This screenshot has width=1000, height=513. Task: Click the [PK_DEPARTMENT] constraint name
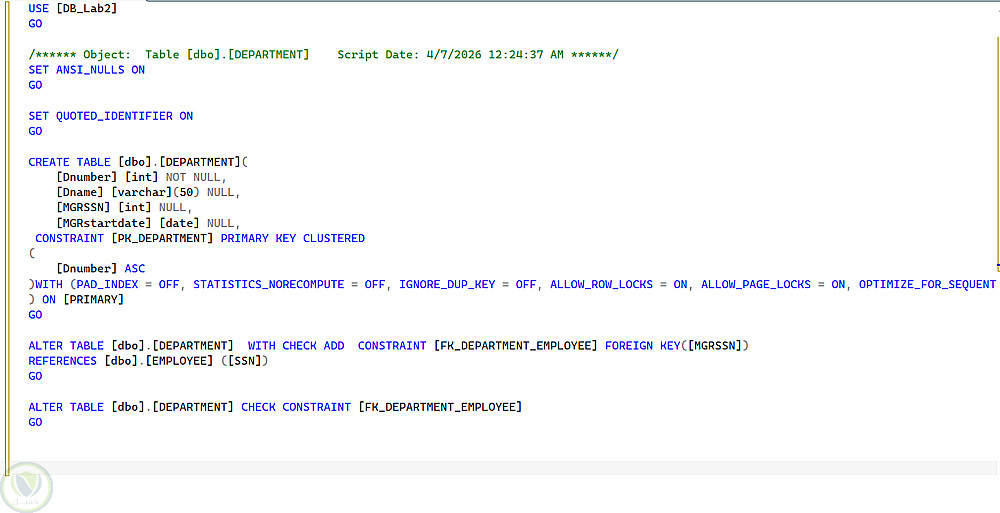click(x=162, y=238)
